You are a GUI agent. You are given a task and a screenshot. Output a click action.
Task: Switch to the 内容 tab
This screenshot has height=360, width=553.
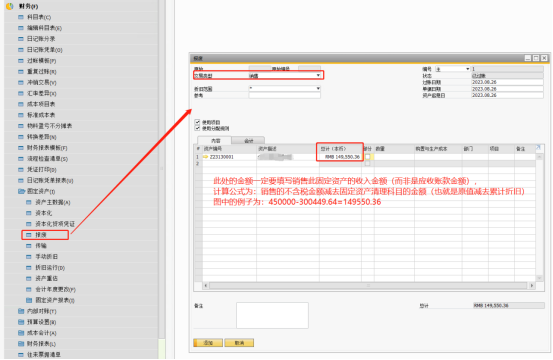(x=215, y=140)
